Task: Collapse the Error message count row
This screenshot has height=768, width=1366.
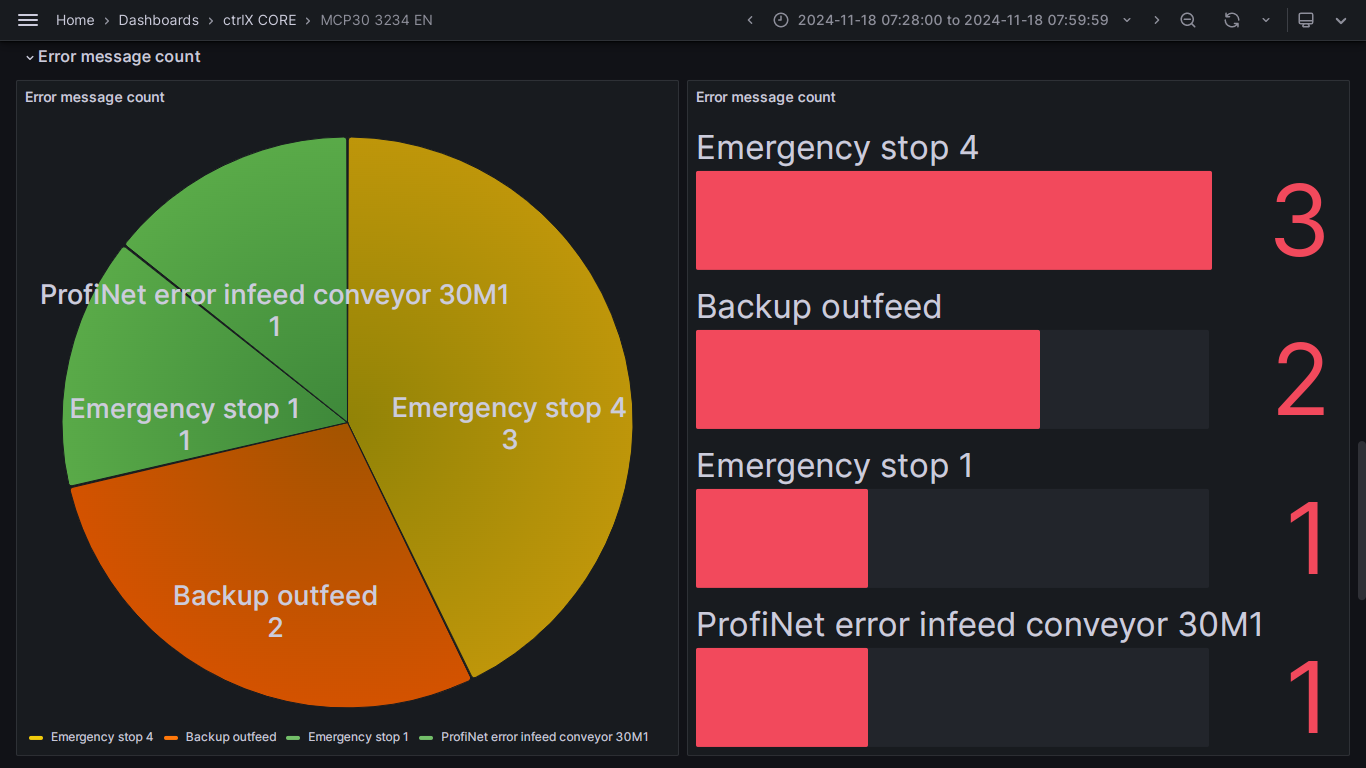Action: click(x=113, y=57)
